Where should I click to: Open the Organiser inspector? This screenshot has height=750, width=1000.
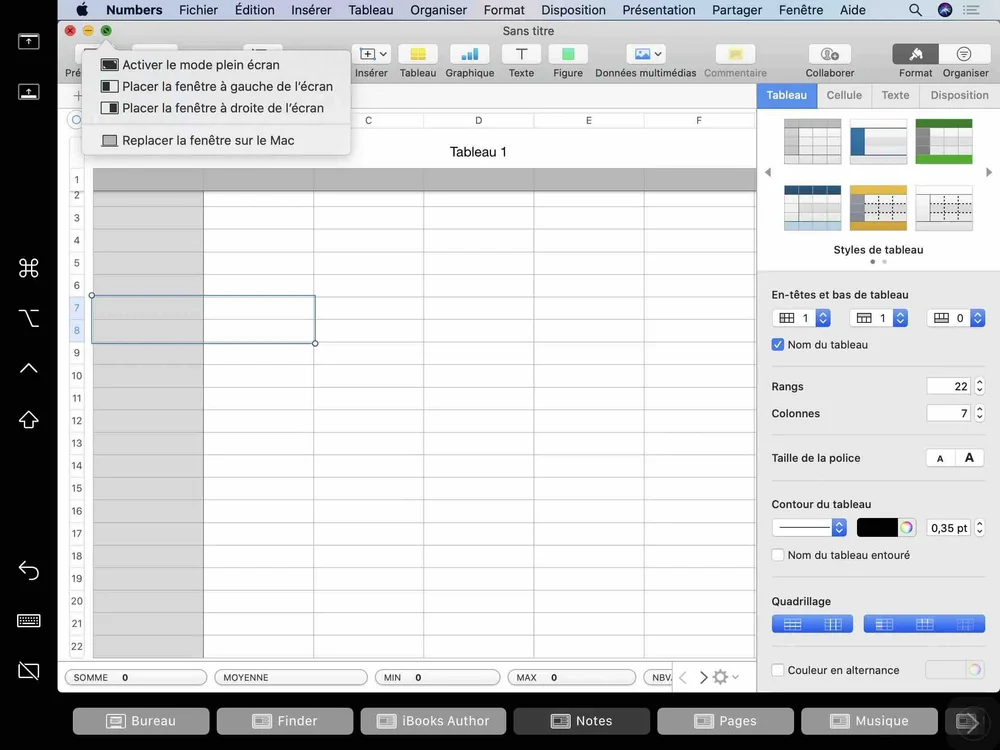[964, 55]
